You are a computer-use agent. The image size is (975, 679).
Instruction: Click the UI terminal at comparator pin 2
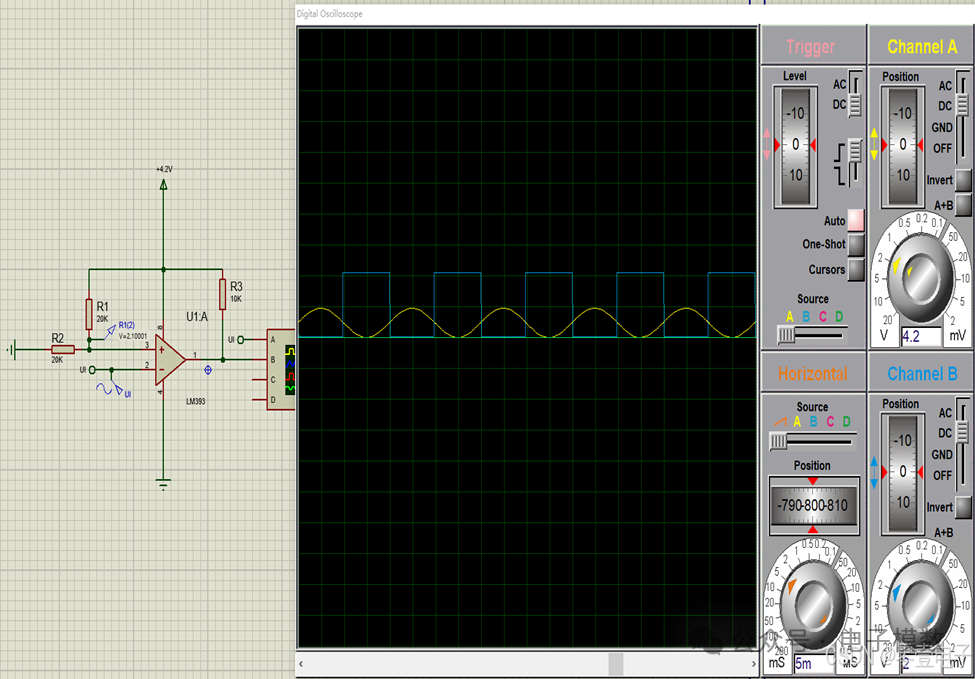pyautogui.click(x=92, y=370)
